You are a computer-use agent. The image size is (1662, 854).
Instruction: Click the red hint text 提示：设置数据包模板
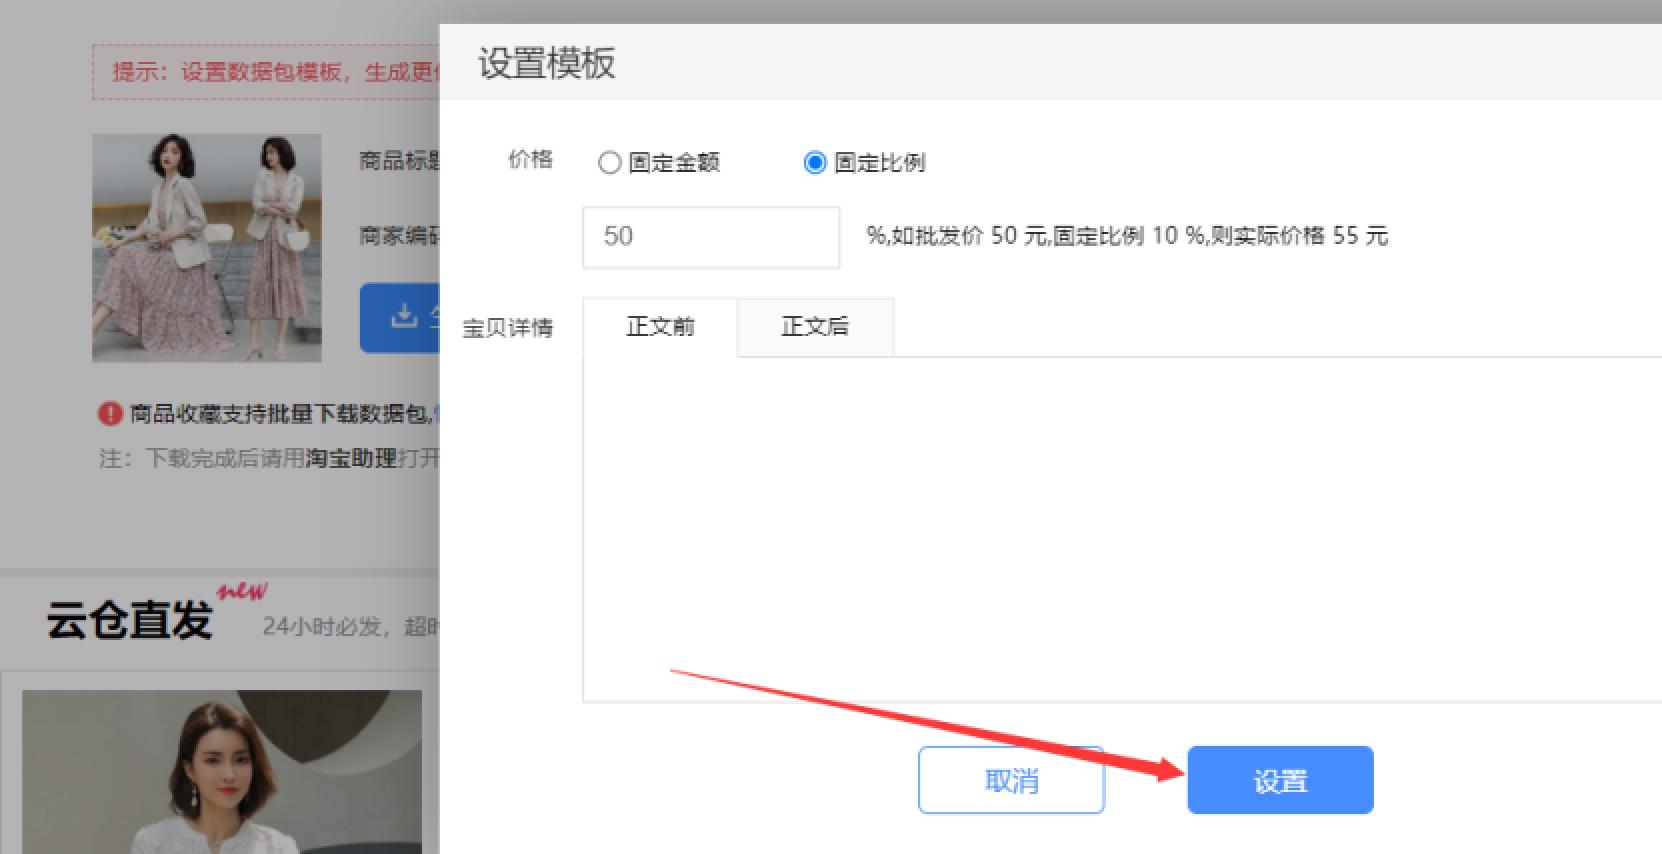[275, 72]
